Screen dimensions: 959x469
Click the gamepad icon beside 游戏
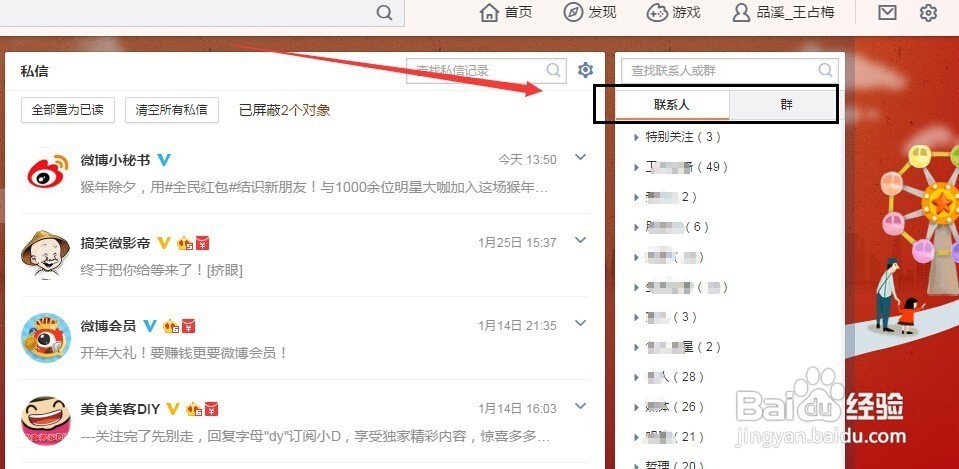[657, 12]
